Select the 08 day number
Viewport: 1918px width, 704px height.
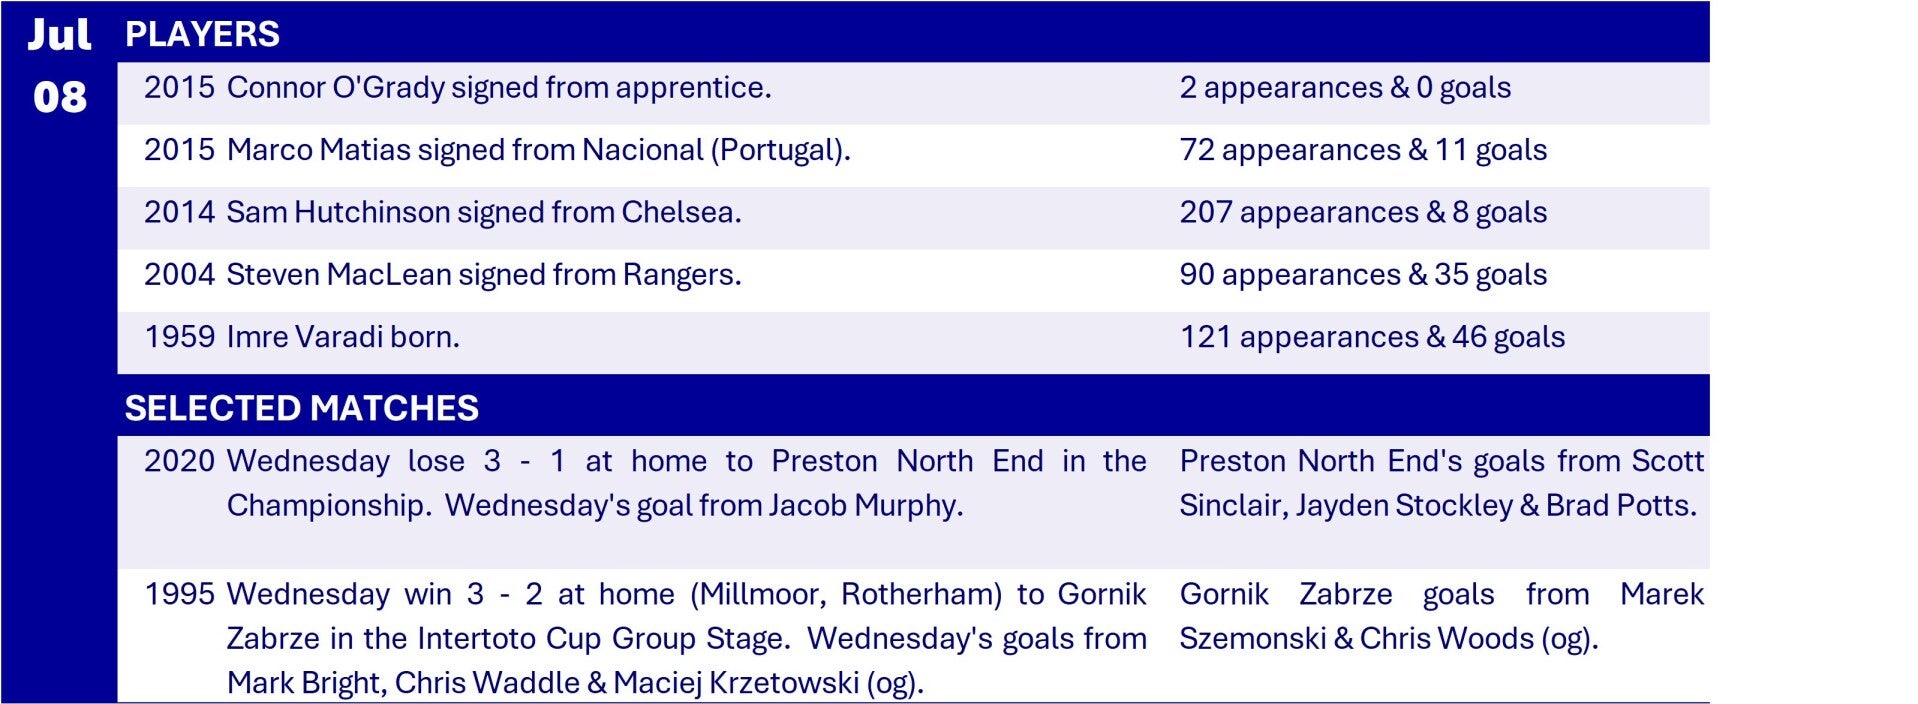pos(59,97)
